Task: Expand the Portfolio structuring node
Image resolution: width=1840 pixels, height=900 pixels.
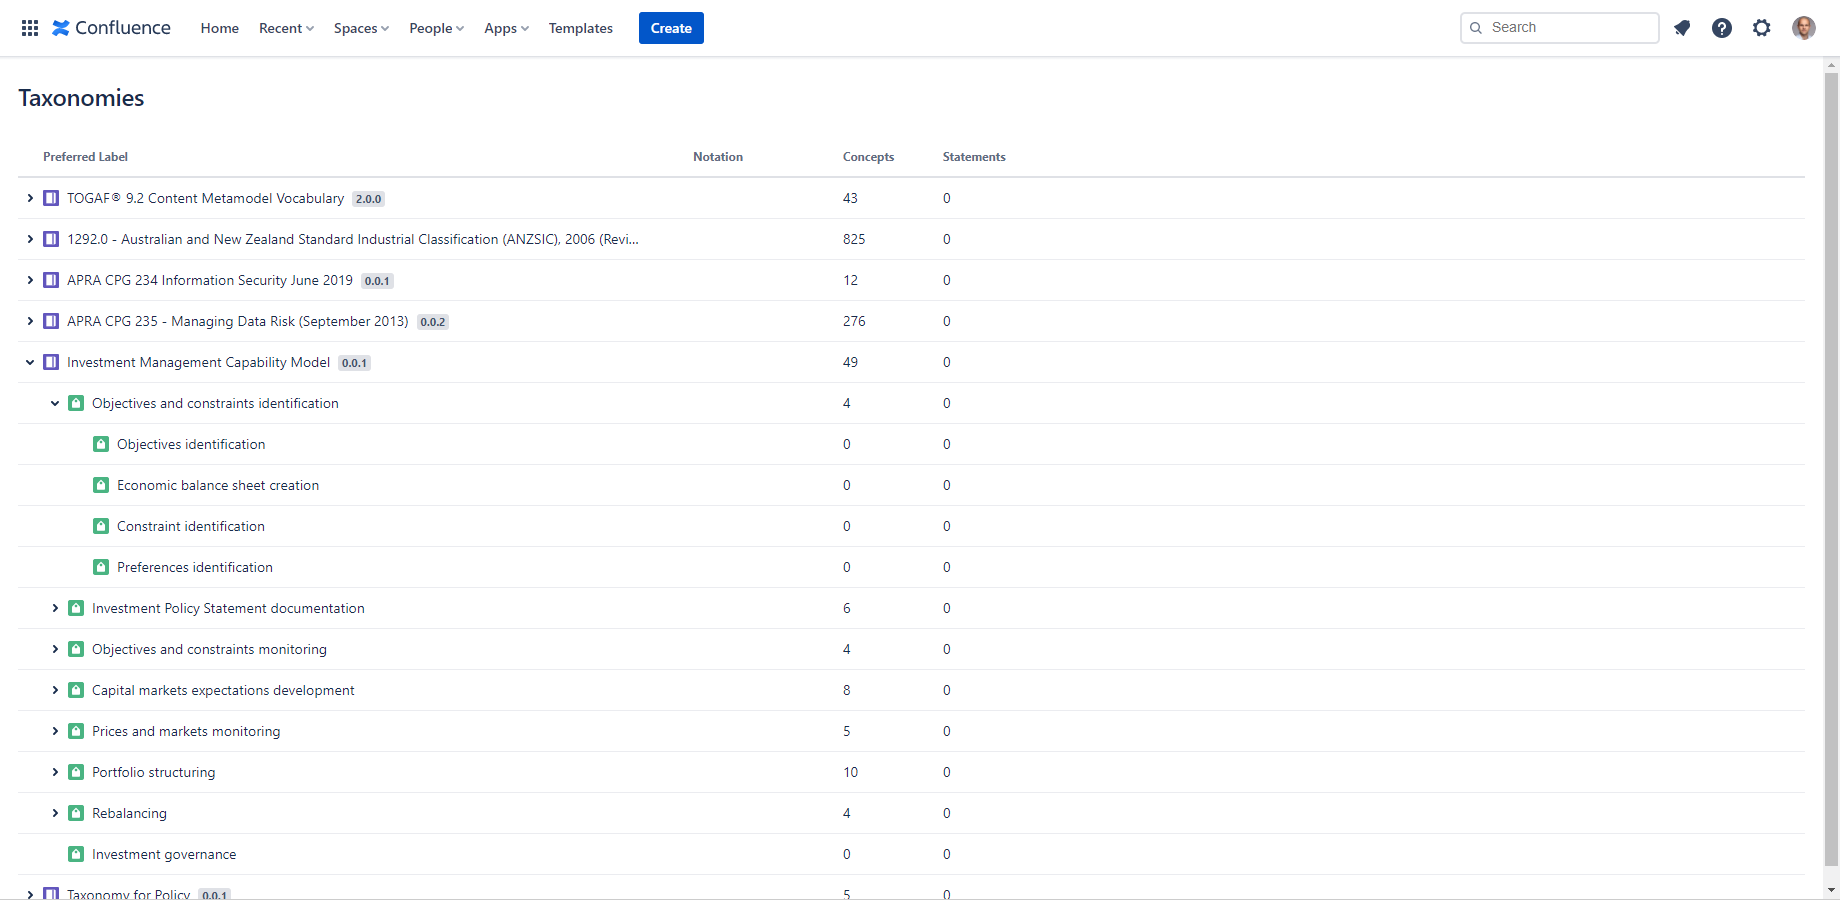Action: point(55,772)
